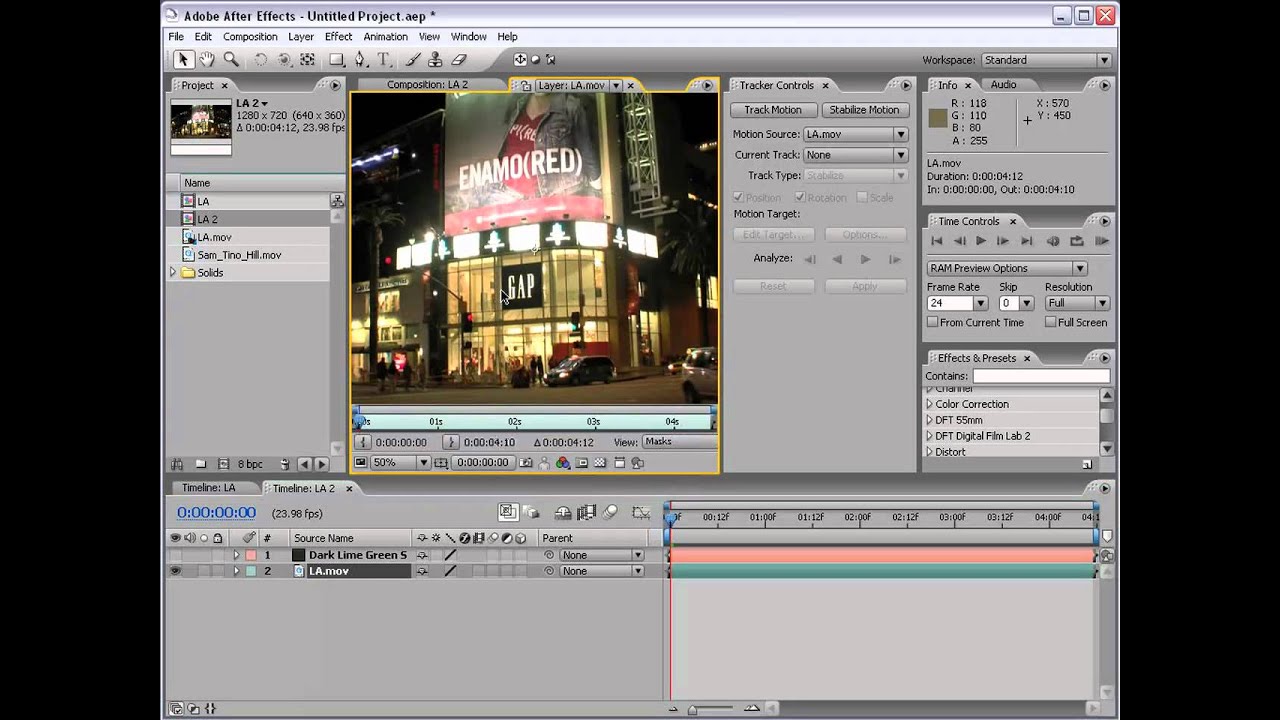This screenshot has width=1280, height=720.
Task: Click the Info panel color swatch
Action: [x=937, y=118]
